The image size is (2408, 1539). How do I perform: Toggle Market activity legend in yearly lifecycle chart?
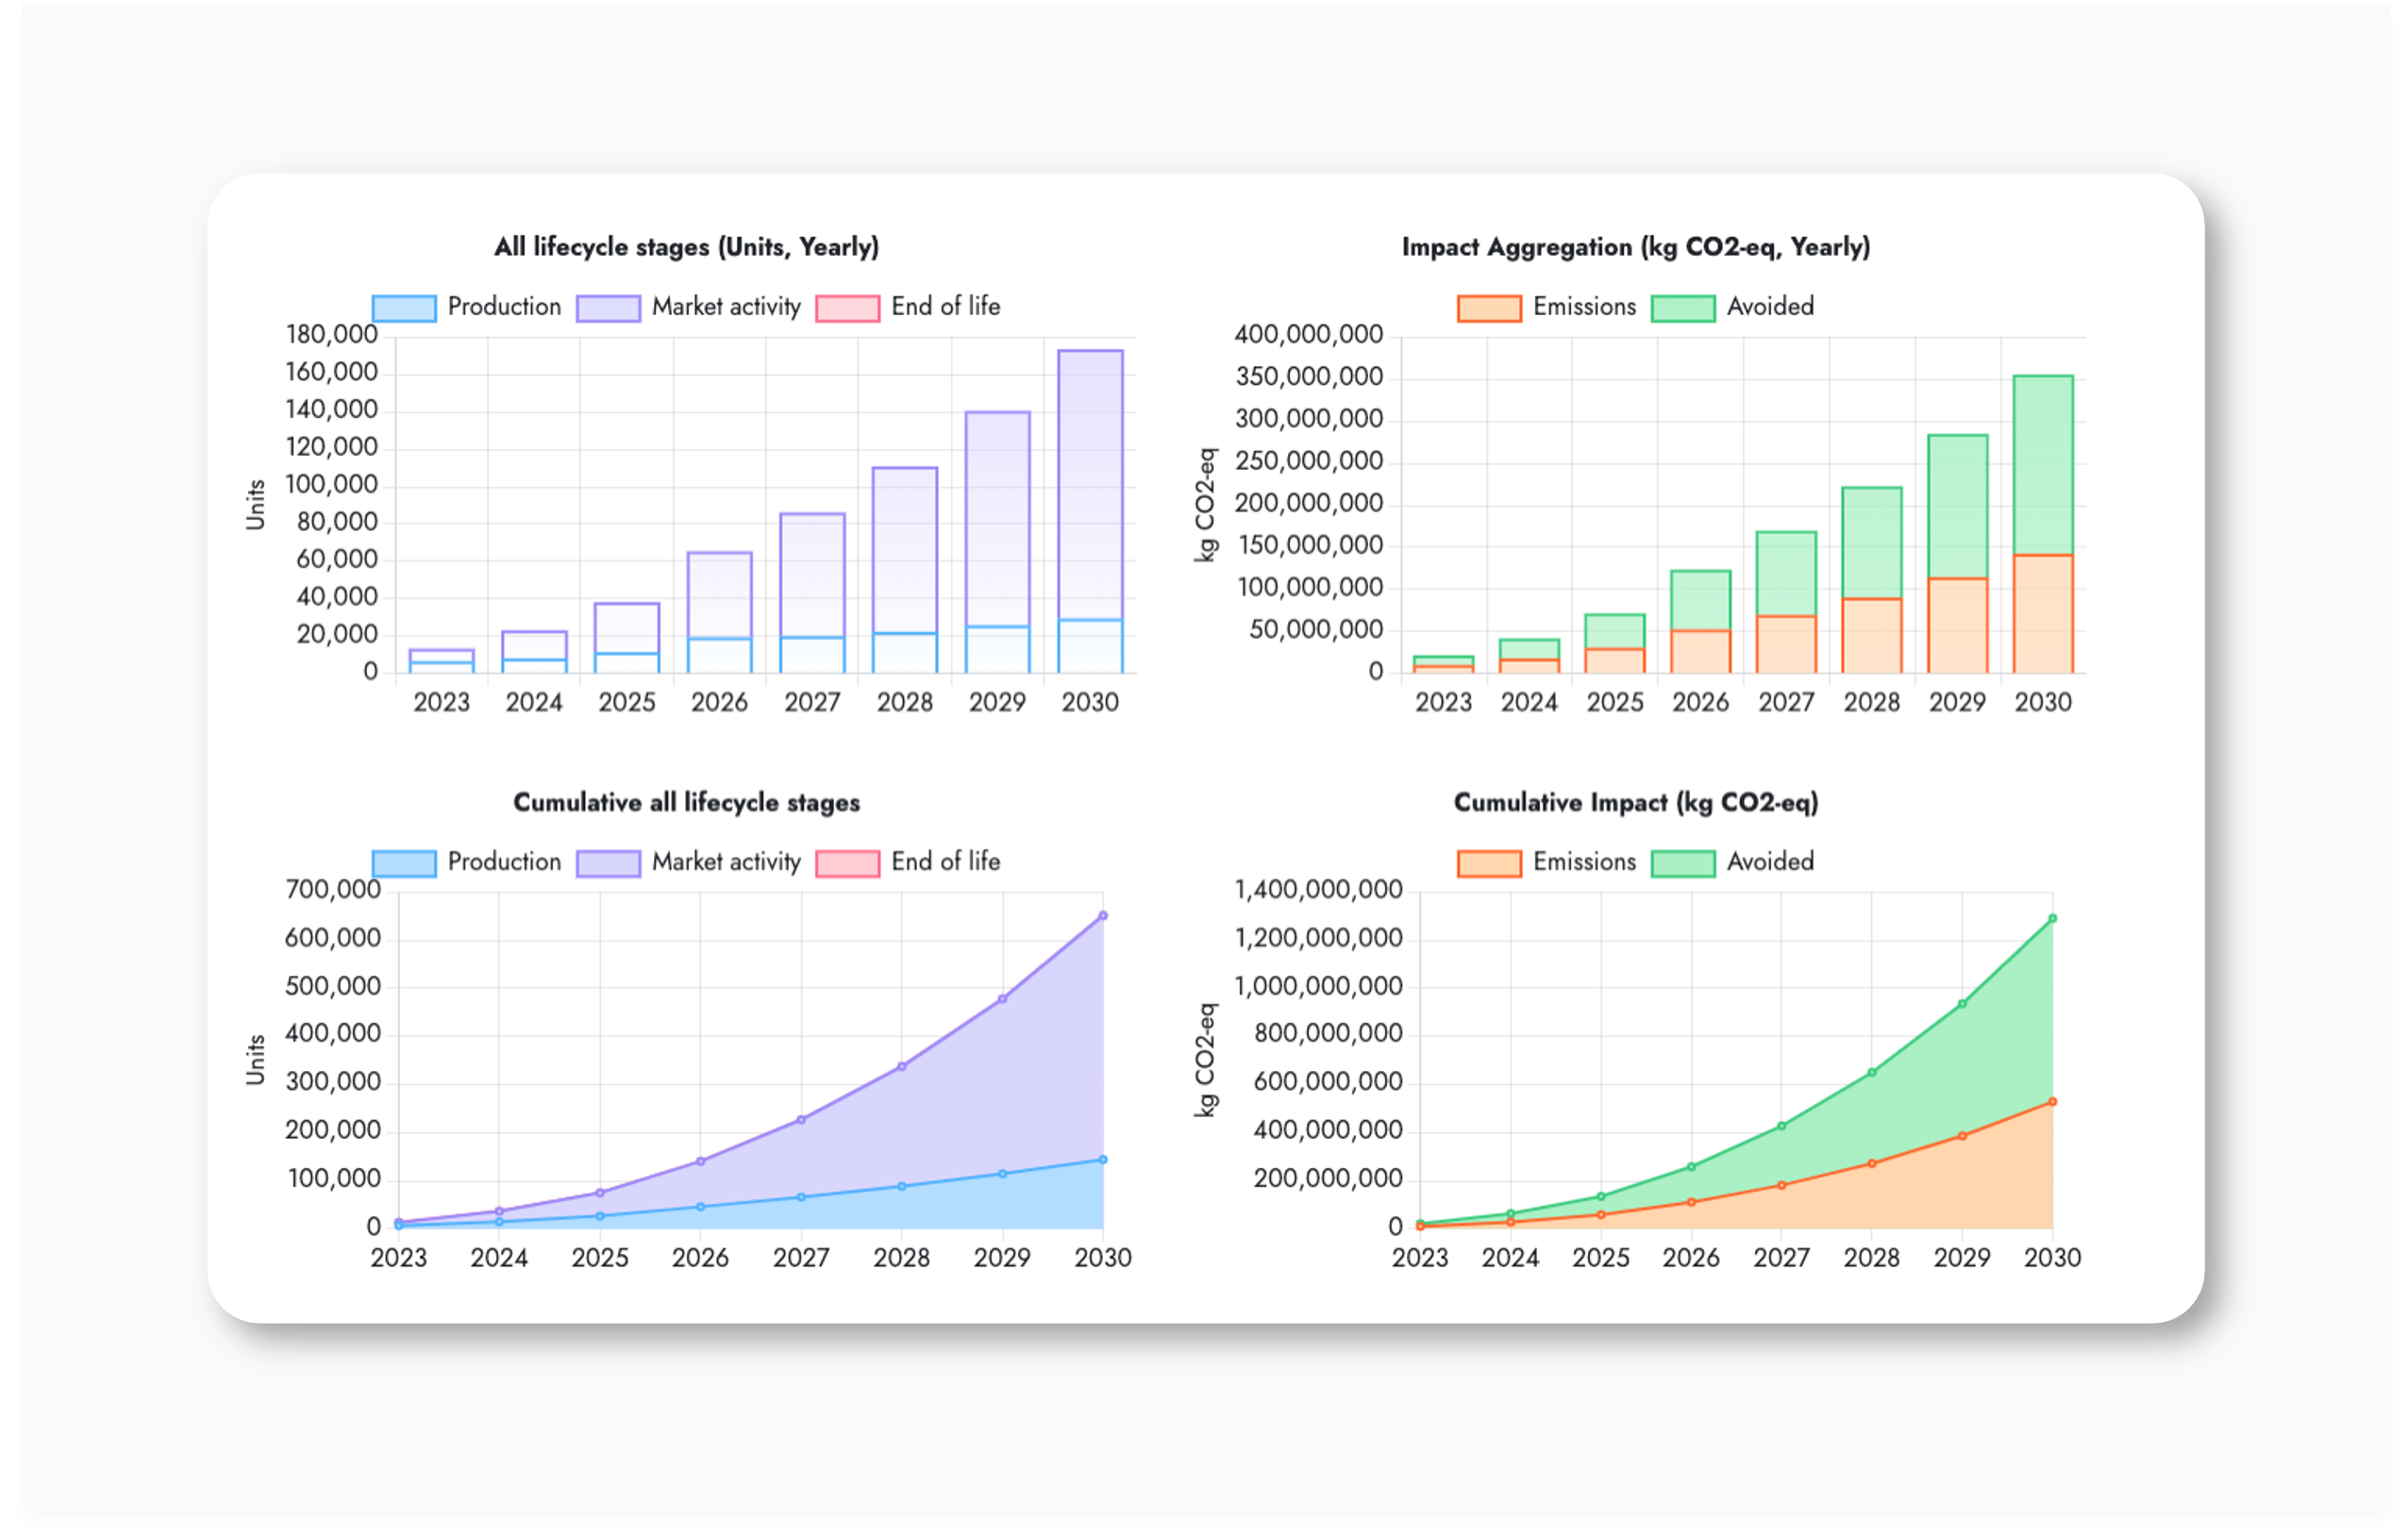(689, 307)
